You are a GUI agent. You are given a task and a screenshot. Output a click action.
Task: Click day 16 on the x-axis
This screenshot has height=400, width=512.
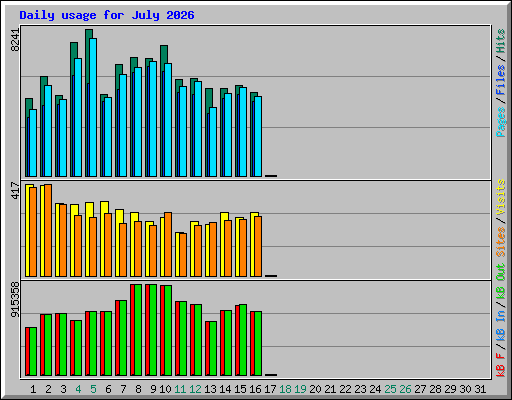tap(255, 389)
